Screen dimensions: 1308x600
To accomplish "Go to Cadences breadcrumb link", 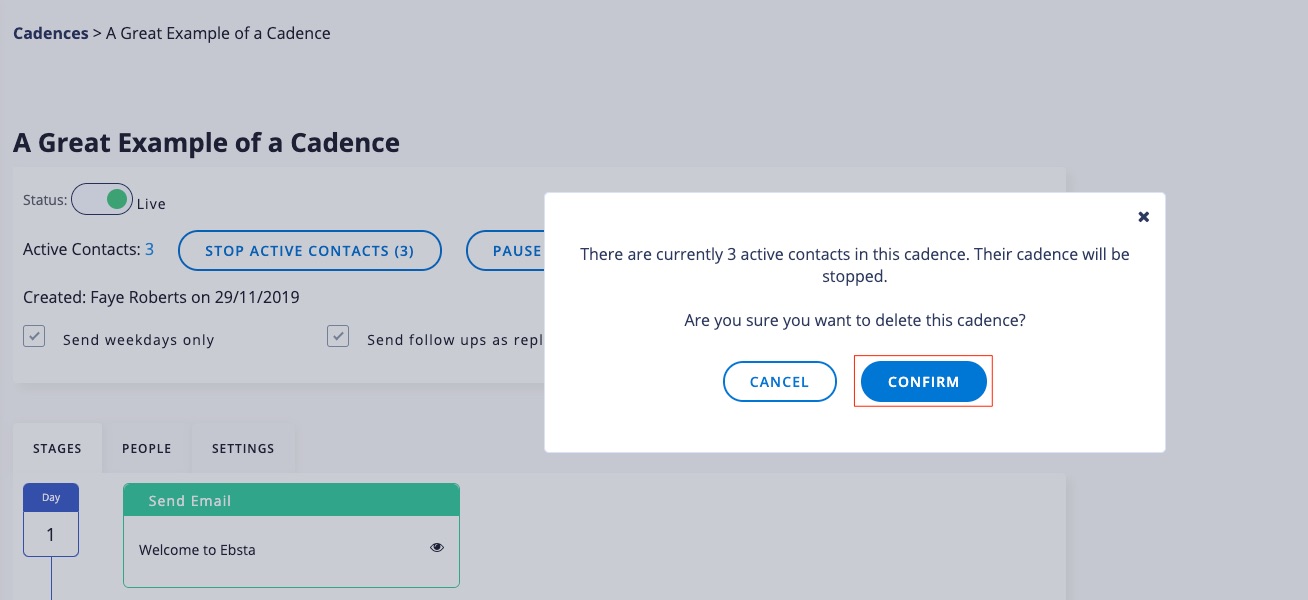I will [50, 33].
